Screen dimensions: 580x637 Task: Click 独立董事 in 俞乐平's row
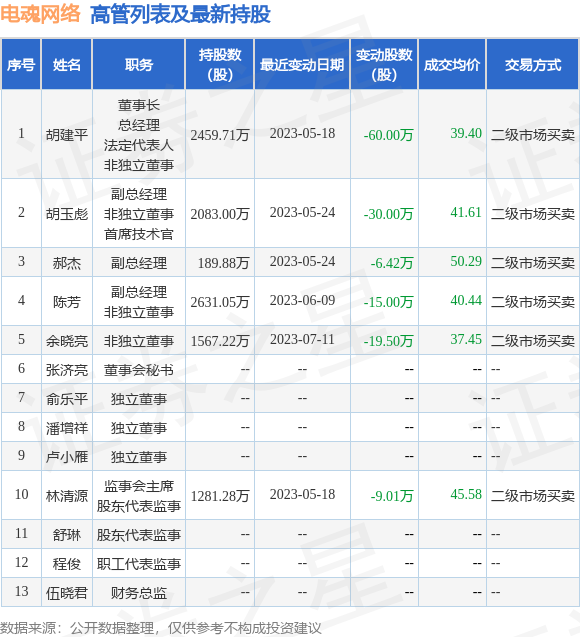tap(139, 399)
